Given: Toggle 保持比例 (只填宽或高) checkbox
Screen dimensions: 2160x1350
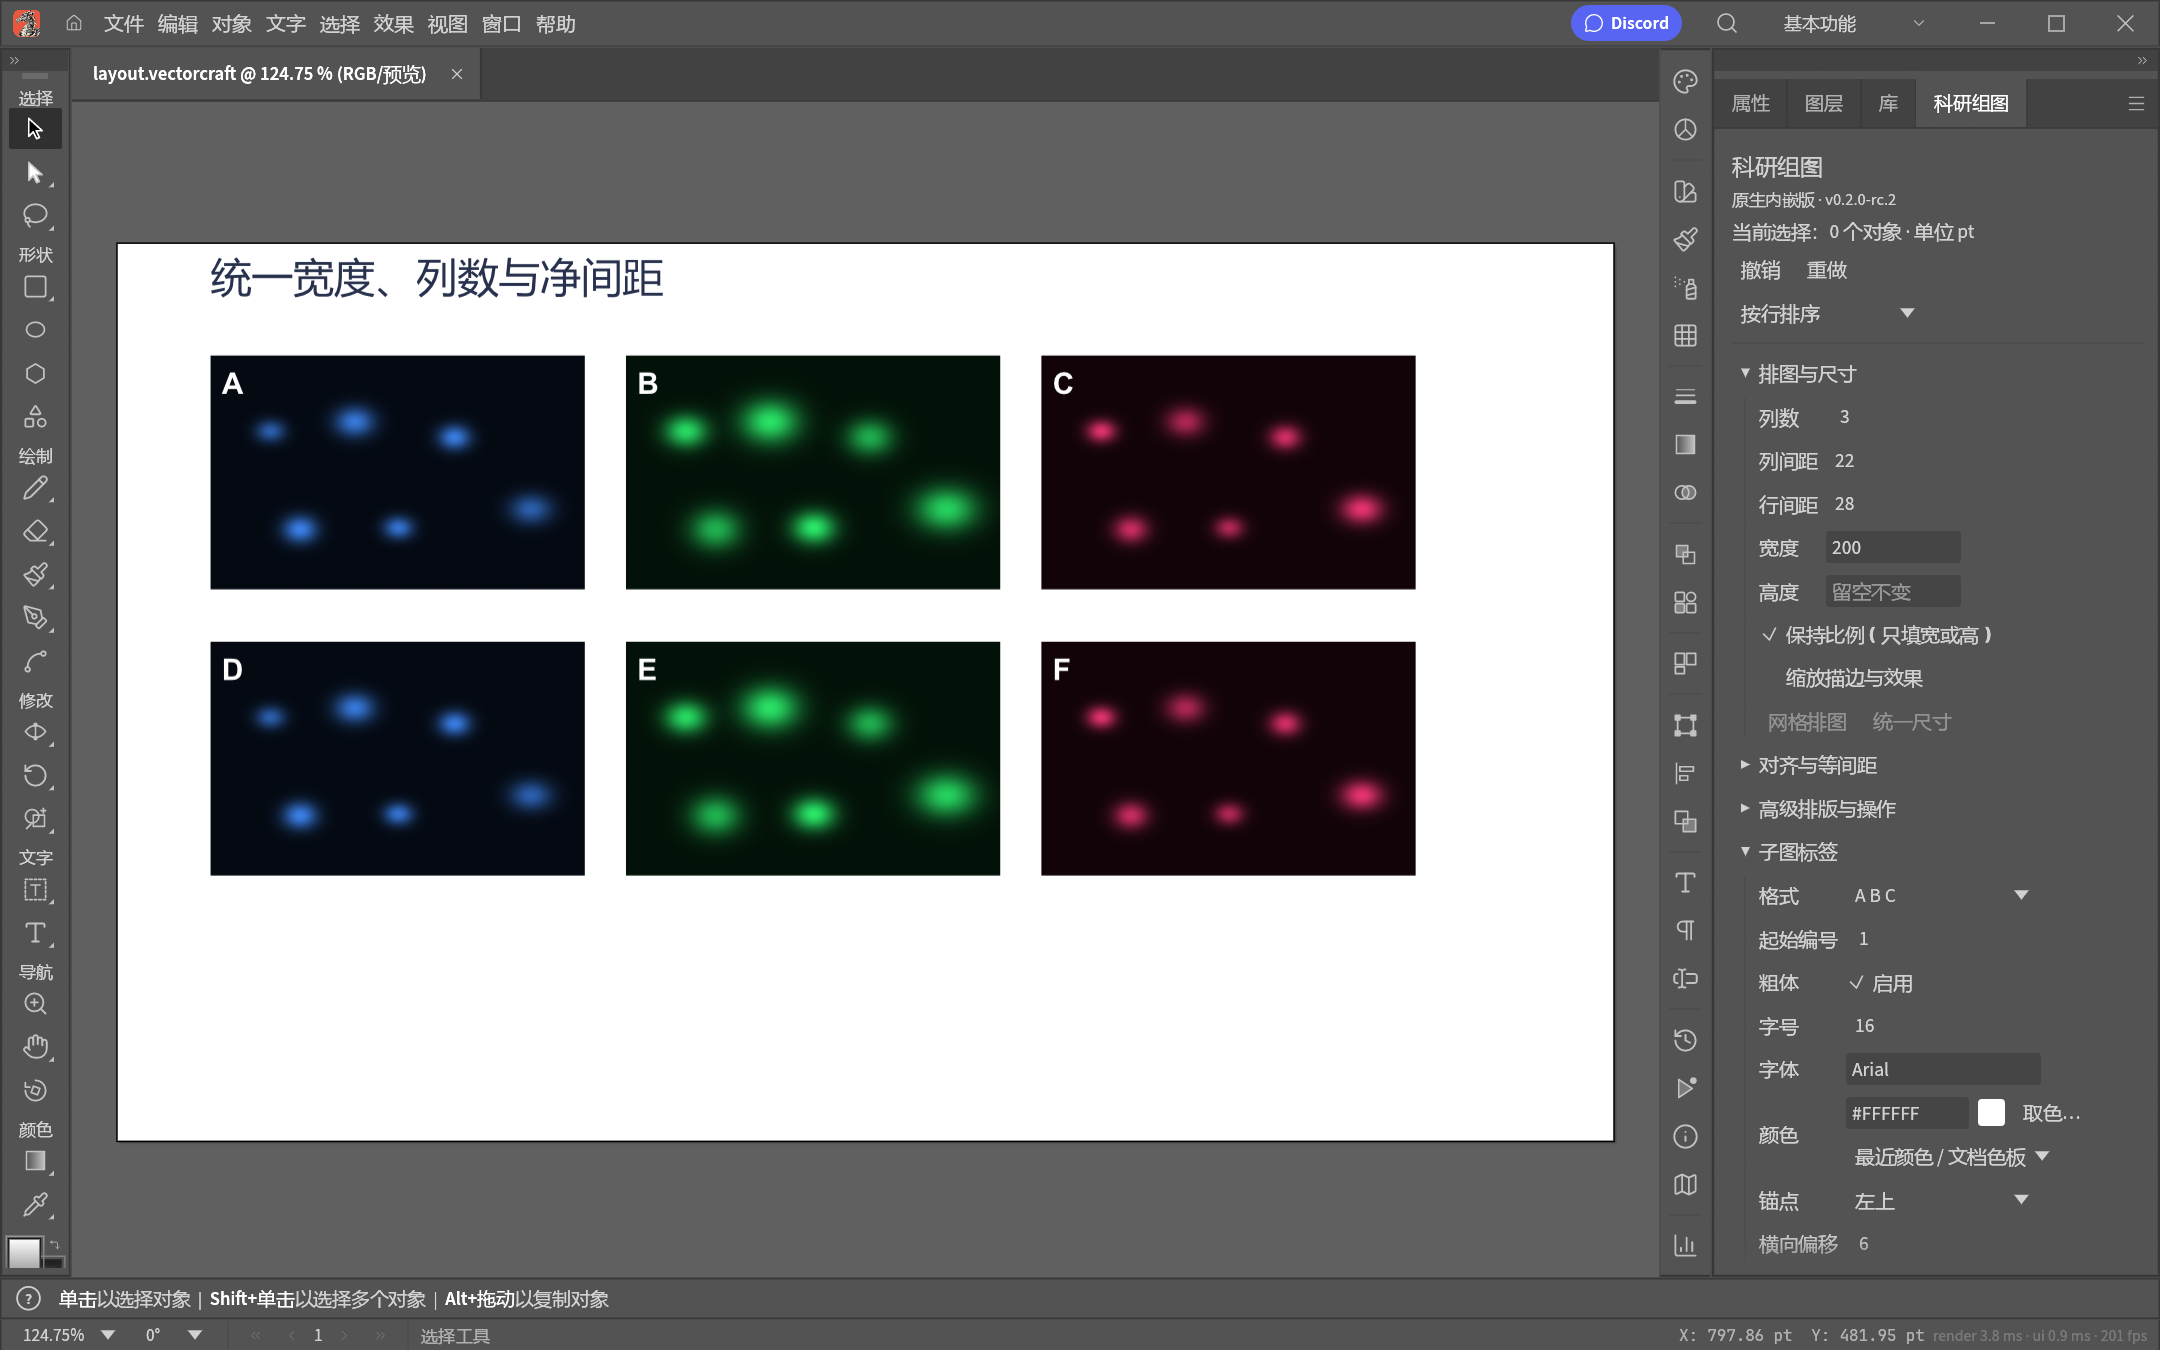Looking at the screenshot, I should [1876, 635].
